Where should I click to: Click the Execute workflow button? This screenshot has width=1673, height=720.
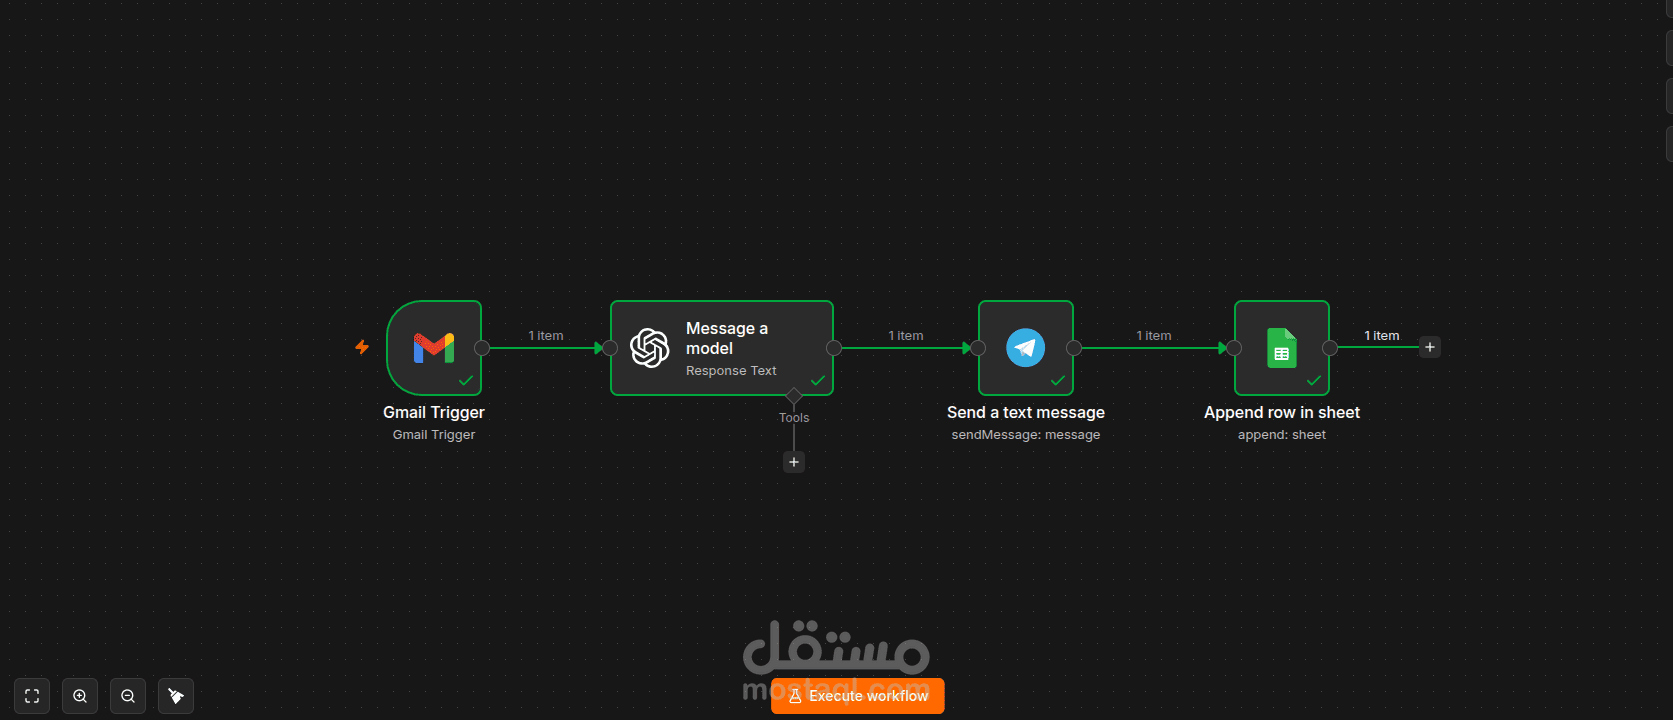[x=858, y=696]
